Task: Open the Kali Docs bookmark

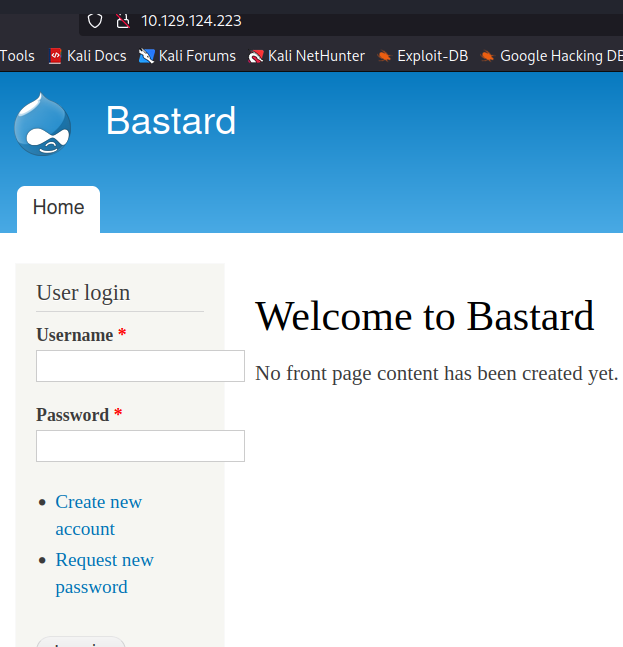Action: 87,56
